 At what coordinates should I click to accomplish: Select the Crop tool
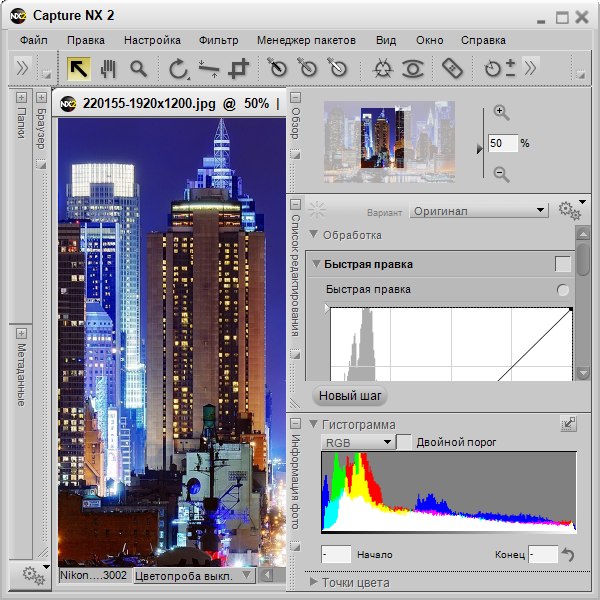tap(238, 69)
